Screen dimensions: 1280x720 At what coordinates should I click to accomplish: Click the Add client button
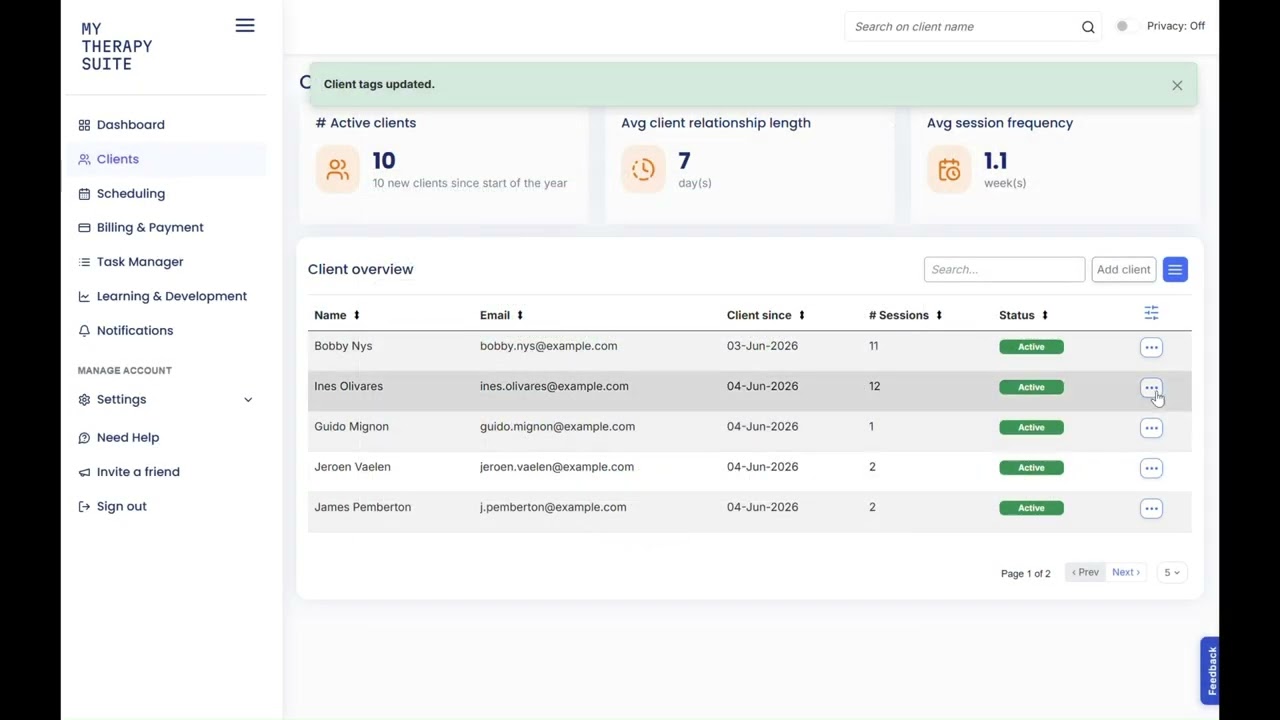1124,269
